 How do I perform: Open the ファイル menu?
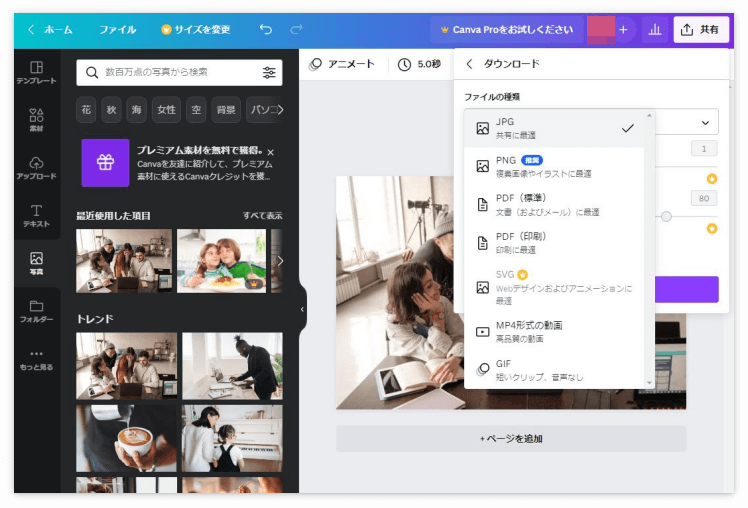(117, 30)
